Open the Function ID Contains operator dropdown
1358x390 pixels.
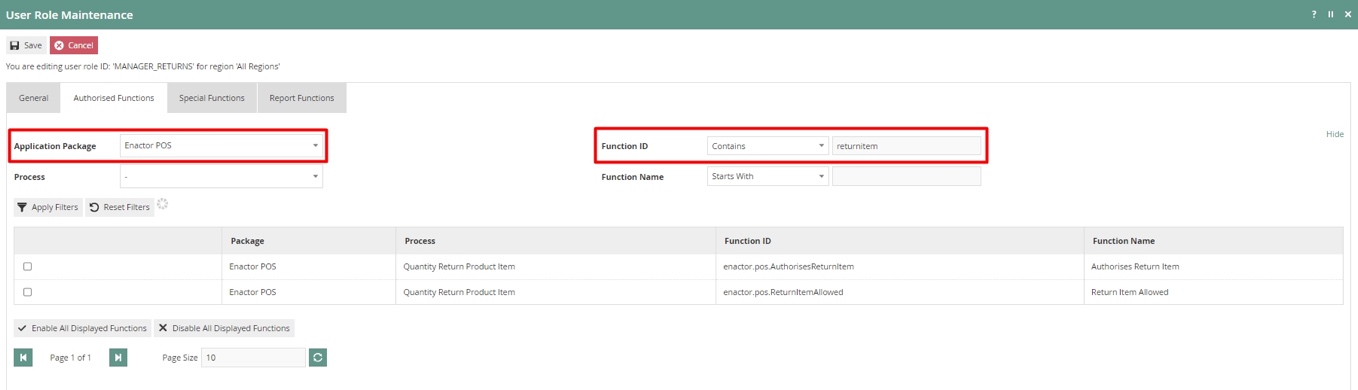tap(767, 146)
